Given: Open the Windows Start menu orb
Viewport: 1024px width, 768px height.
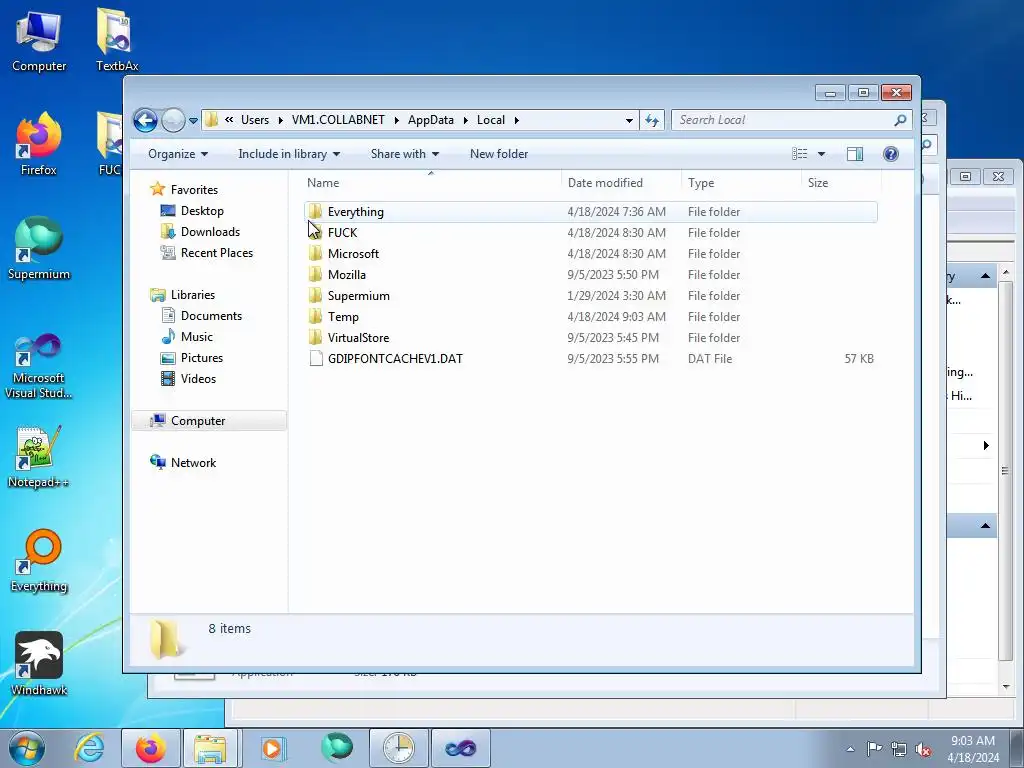Looking at the screenshot, I should 27,748.
